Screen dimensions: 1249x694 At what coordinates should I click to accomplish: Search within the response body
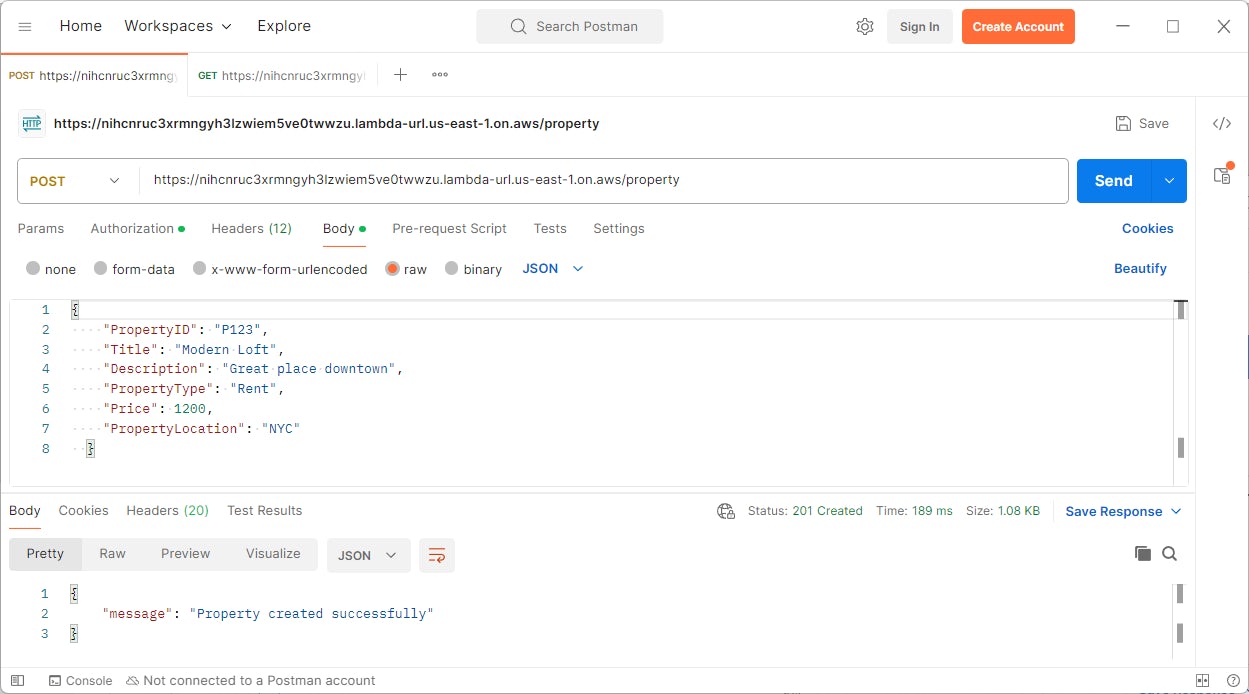[x=1170, y=553]
